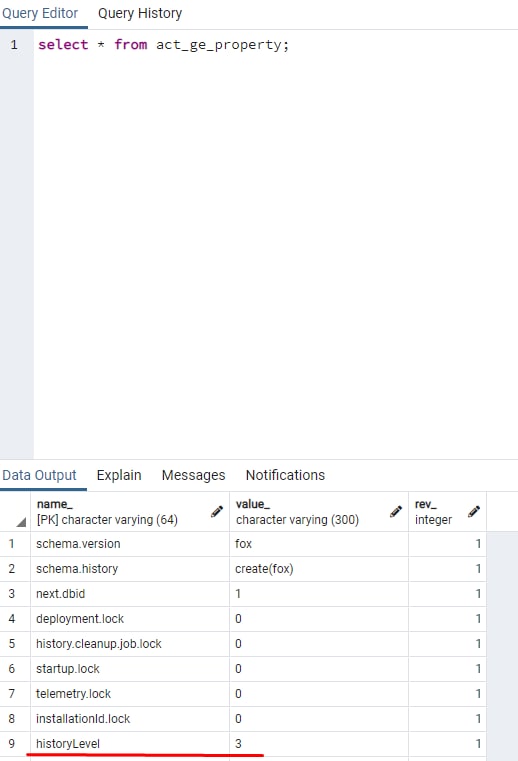
Task: Select the 'next.dbid' cell
Action: pos(130,594)
